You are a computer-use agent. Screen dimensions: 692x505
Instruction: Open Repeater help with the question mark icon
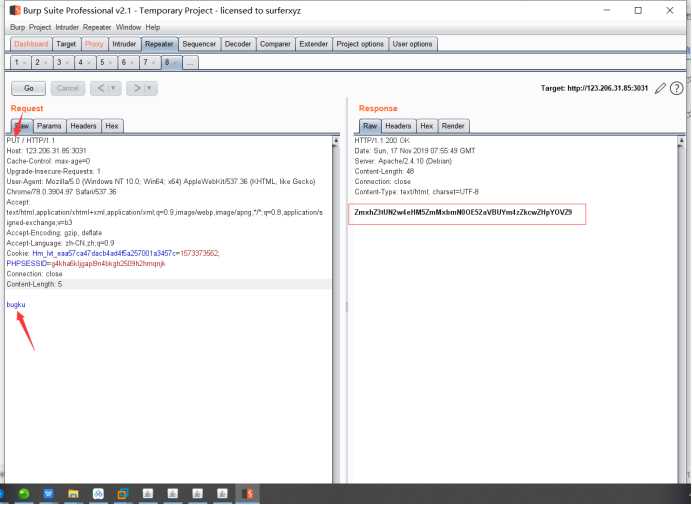coord(676,88)
